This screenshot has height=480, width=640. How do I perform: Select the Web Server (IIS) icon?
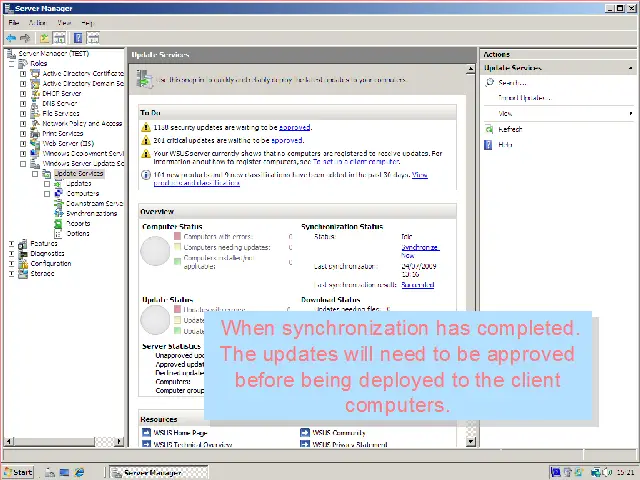click(x=35, y=143)
